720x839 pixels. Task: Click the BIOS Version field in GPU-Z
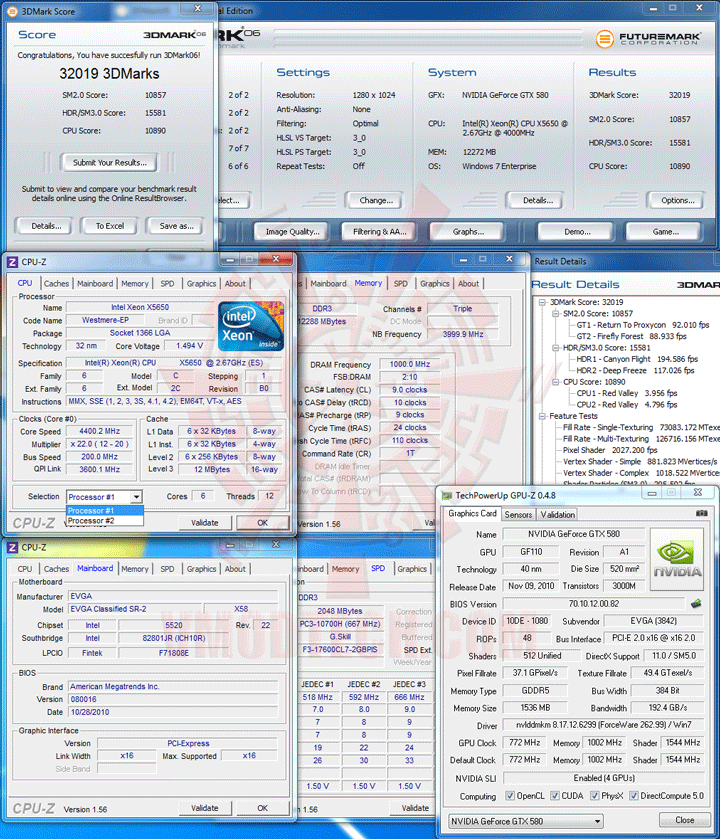pos(594,604)
